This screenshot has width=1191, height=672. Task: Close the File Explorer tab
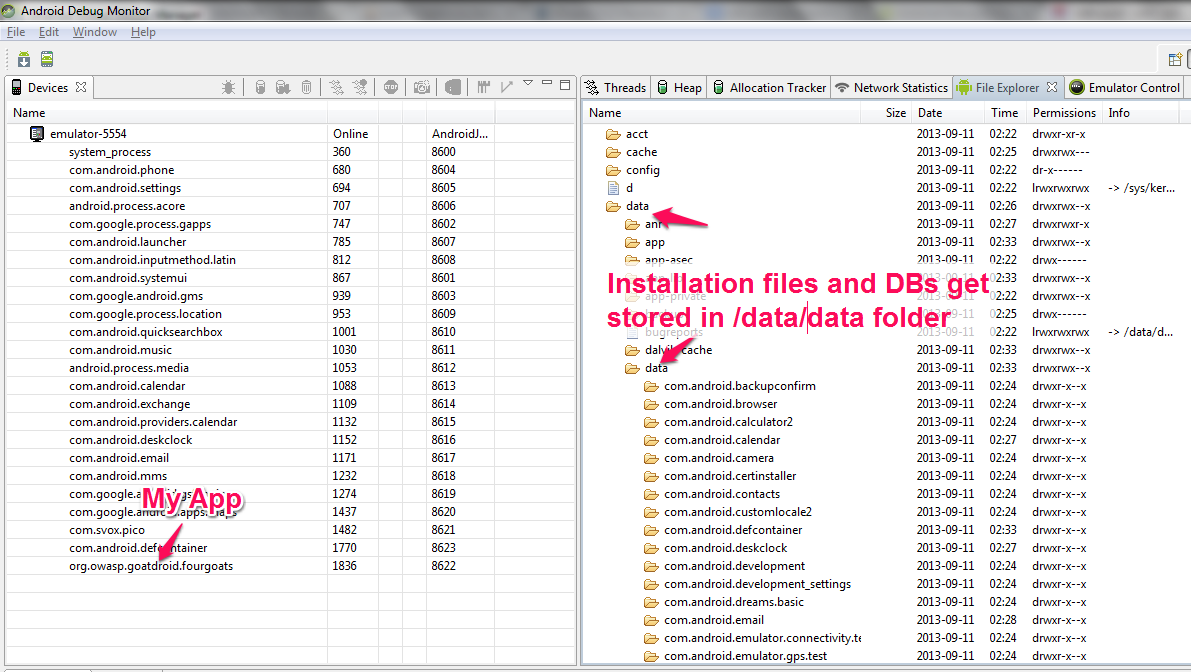click(1051, 87)
